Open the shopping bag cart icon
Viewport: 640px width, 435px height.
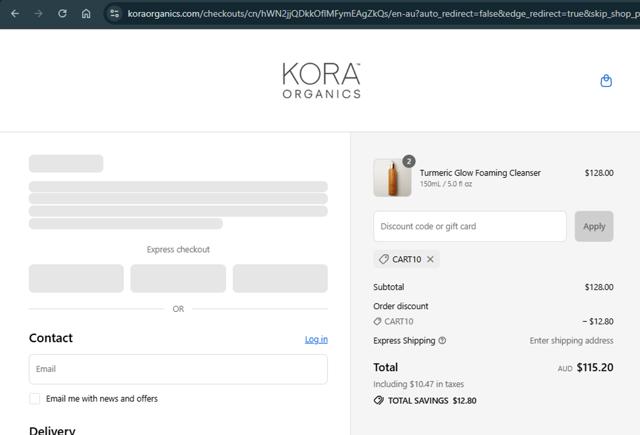click(x=606, y=81)
